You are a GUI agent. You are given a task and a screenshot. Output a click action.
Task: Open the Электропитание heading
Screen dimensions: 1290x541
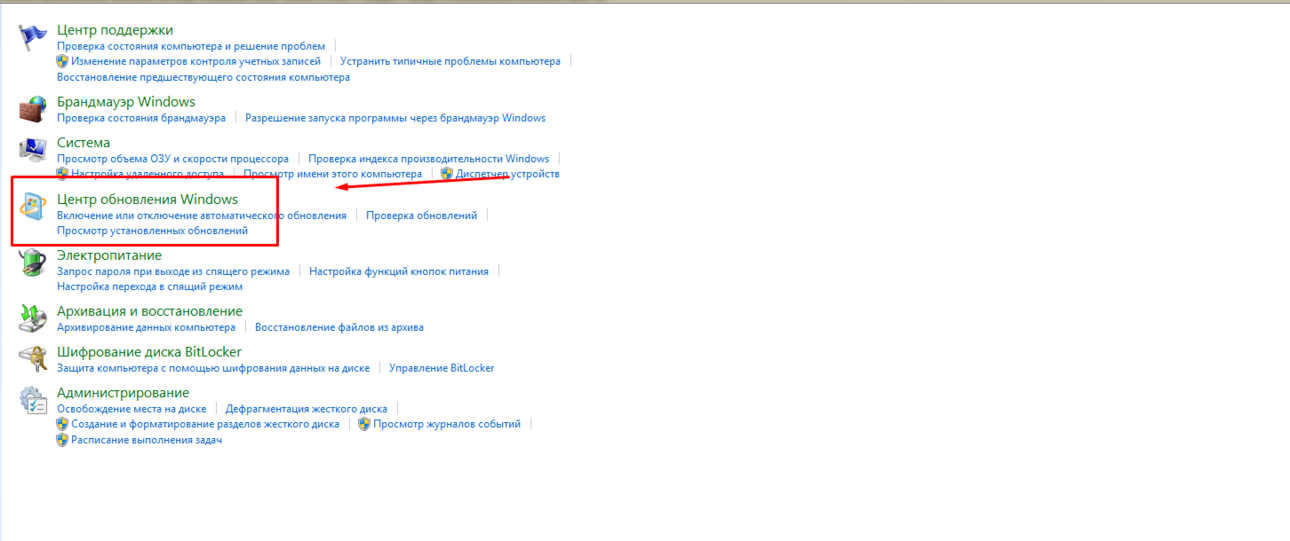[x=109, y=256]
